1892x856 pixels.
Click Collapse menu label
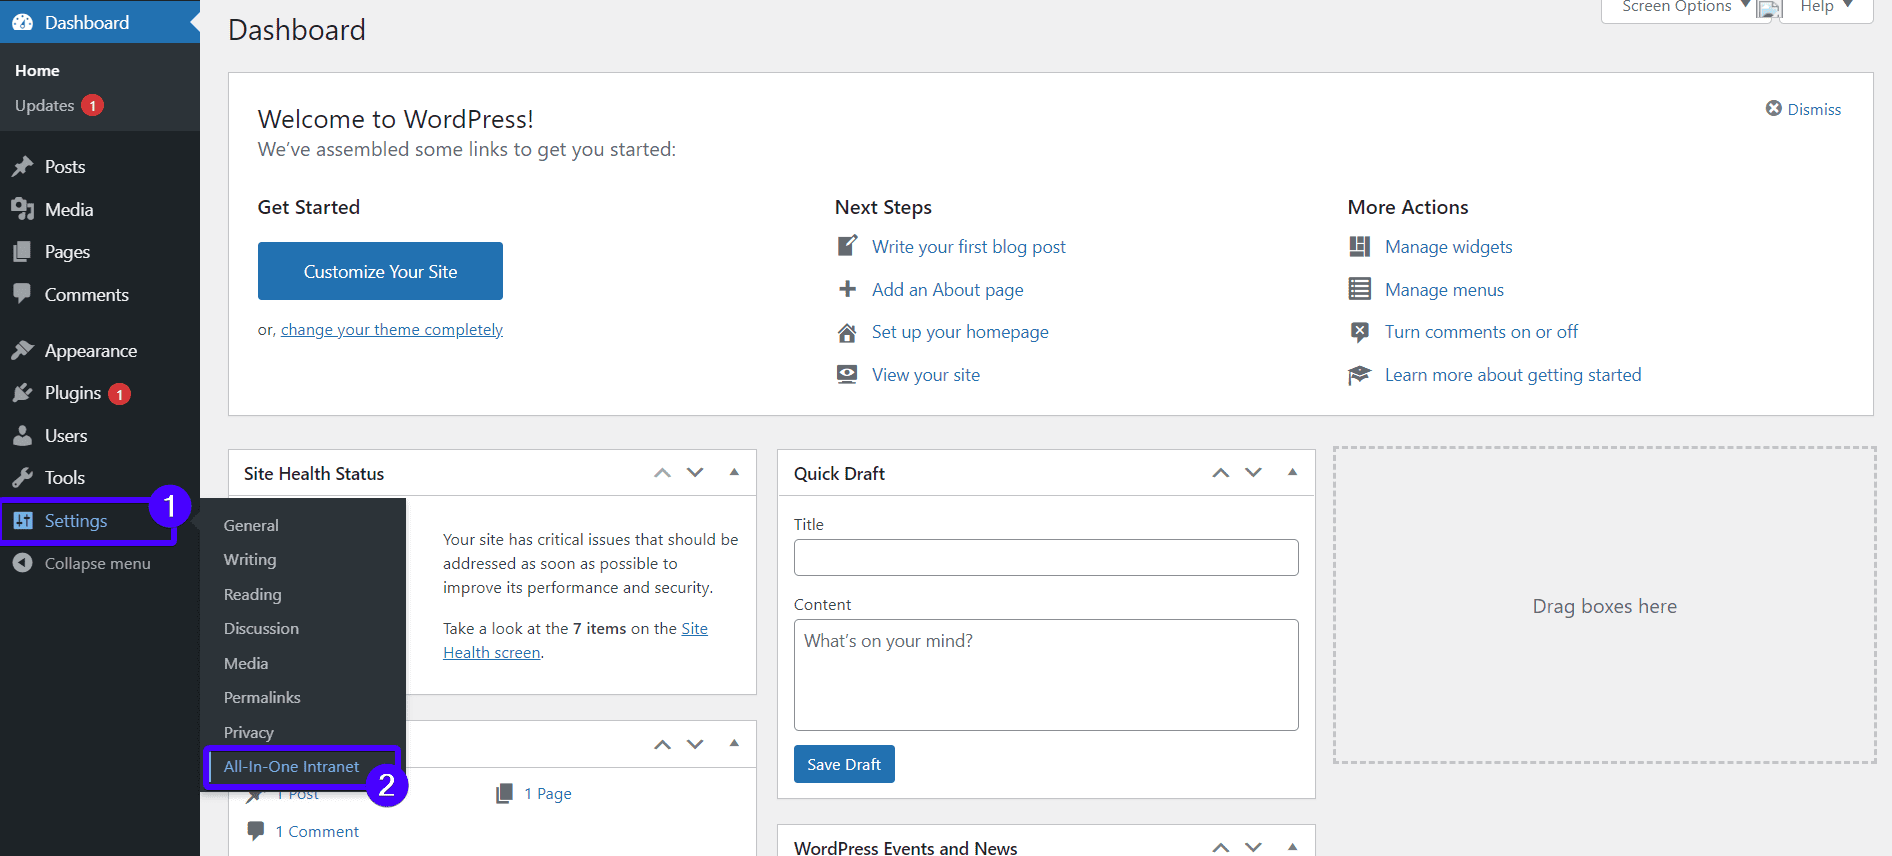click(98, 563)
